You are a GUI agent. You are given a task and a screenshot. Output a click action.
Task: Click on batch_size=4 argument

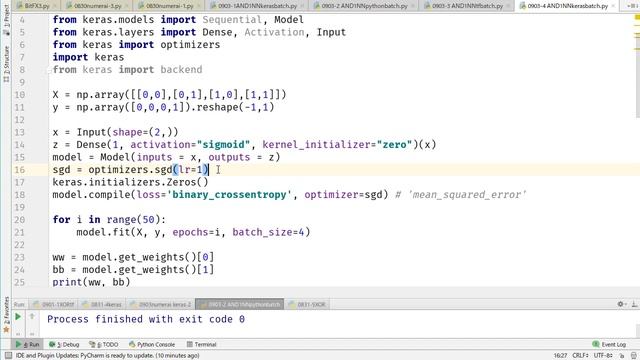(268, 232)
